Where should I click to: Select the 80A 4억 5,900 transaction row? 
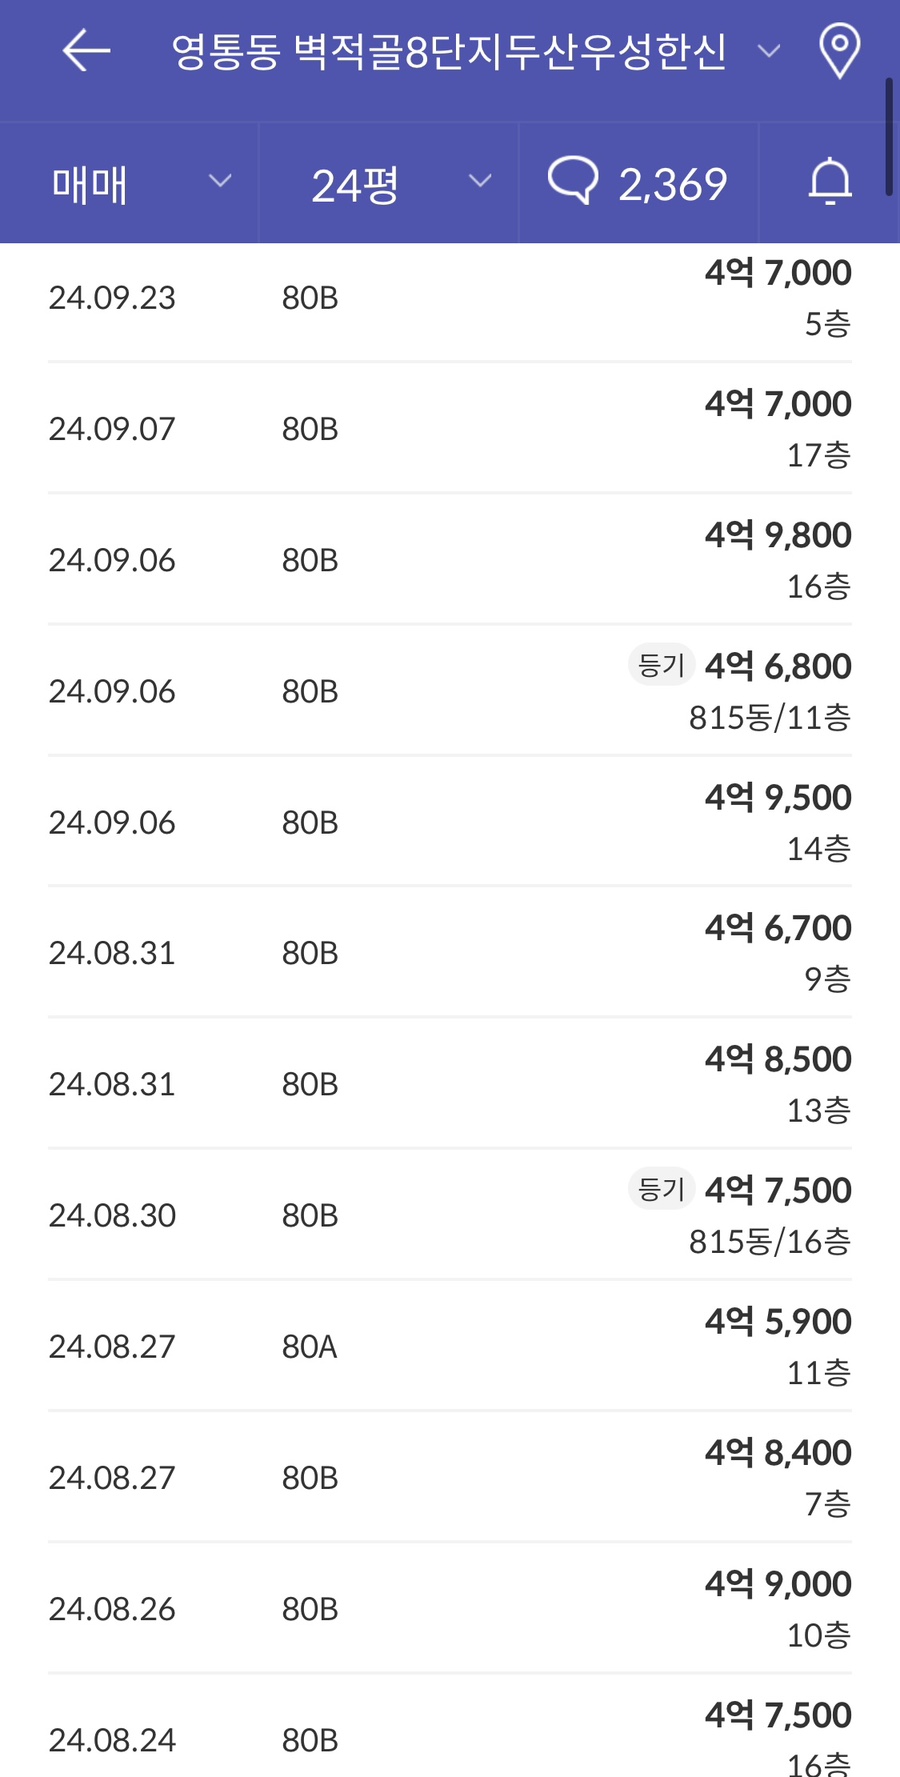tap(450, 1346)
